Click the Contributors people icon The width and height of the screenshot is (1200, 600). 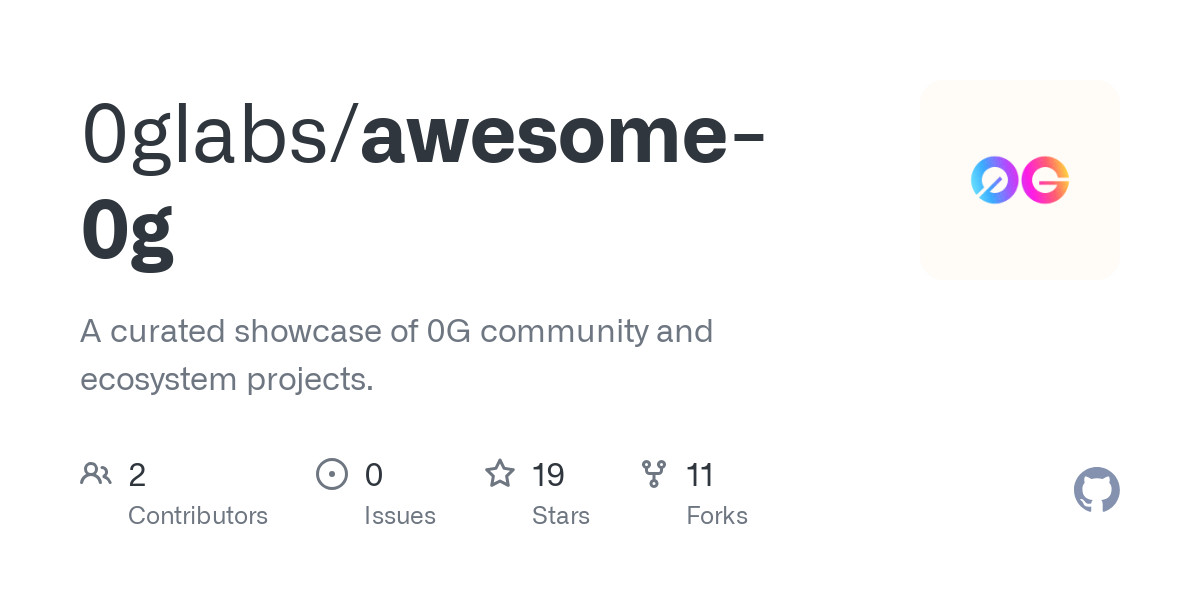pyautogui.click(x=96, y=473)
